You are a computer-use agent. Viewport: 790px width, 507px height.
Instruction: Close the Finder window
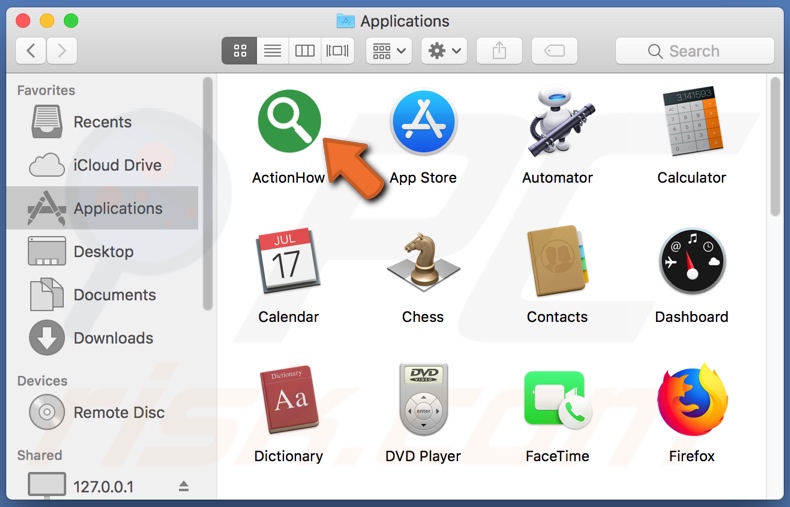(23, 21)
